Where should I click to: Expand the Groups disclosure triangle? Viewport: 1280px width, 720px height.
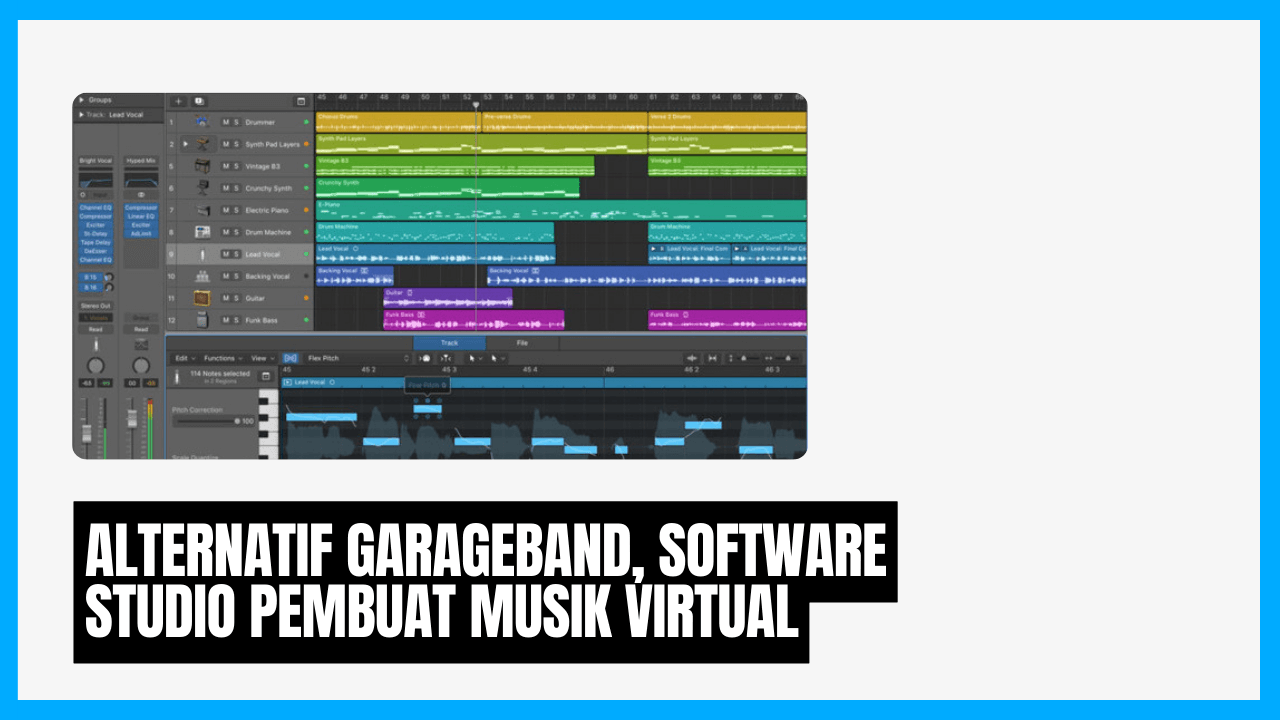81,100
